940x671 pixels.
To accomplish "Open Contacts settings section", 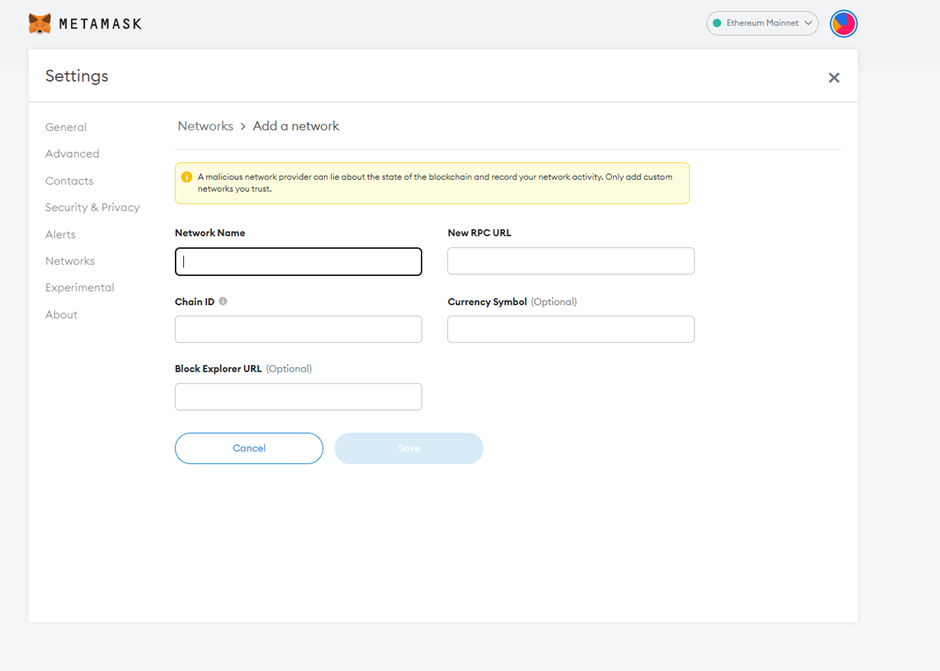I will tap(69, 180).
